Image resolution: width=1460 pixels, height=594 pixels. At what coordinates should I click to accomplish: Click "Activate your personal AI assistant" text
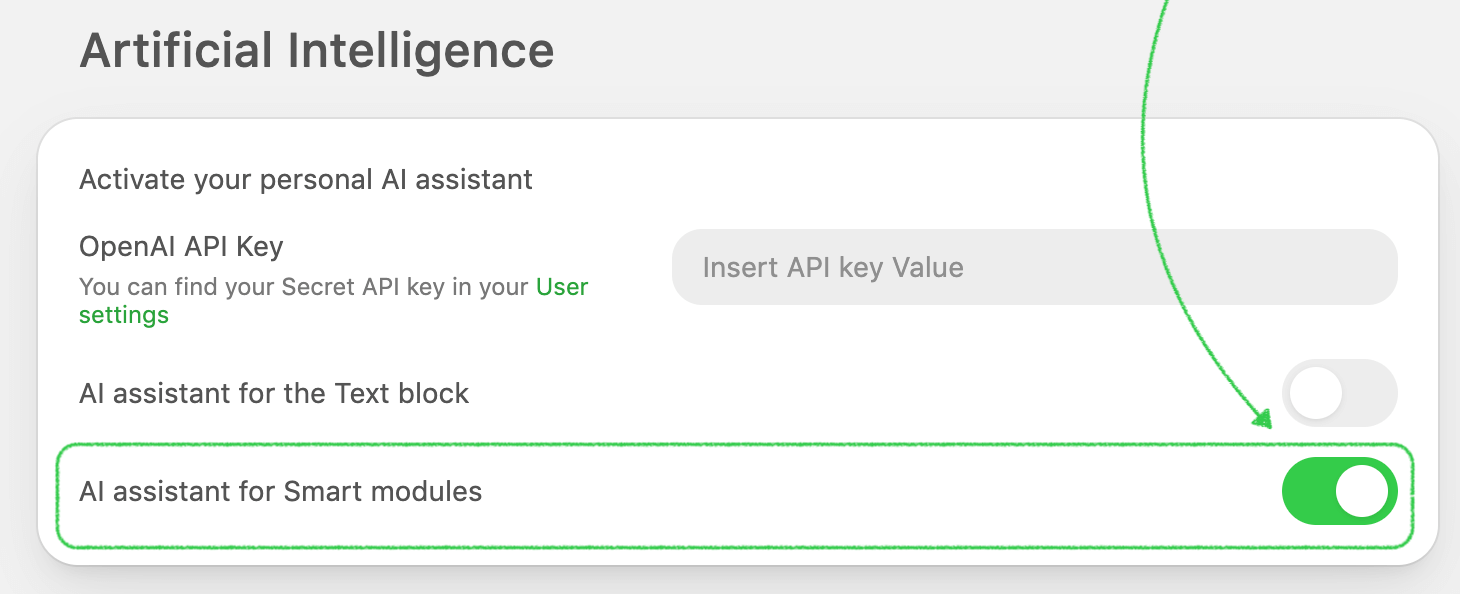coord(305,180)
